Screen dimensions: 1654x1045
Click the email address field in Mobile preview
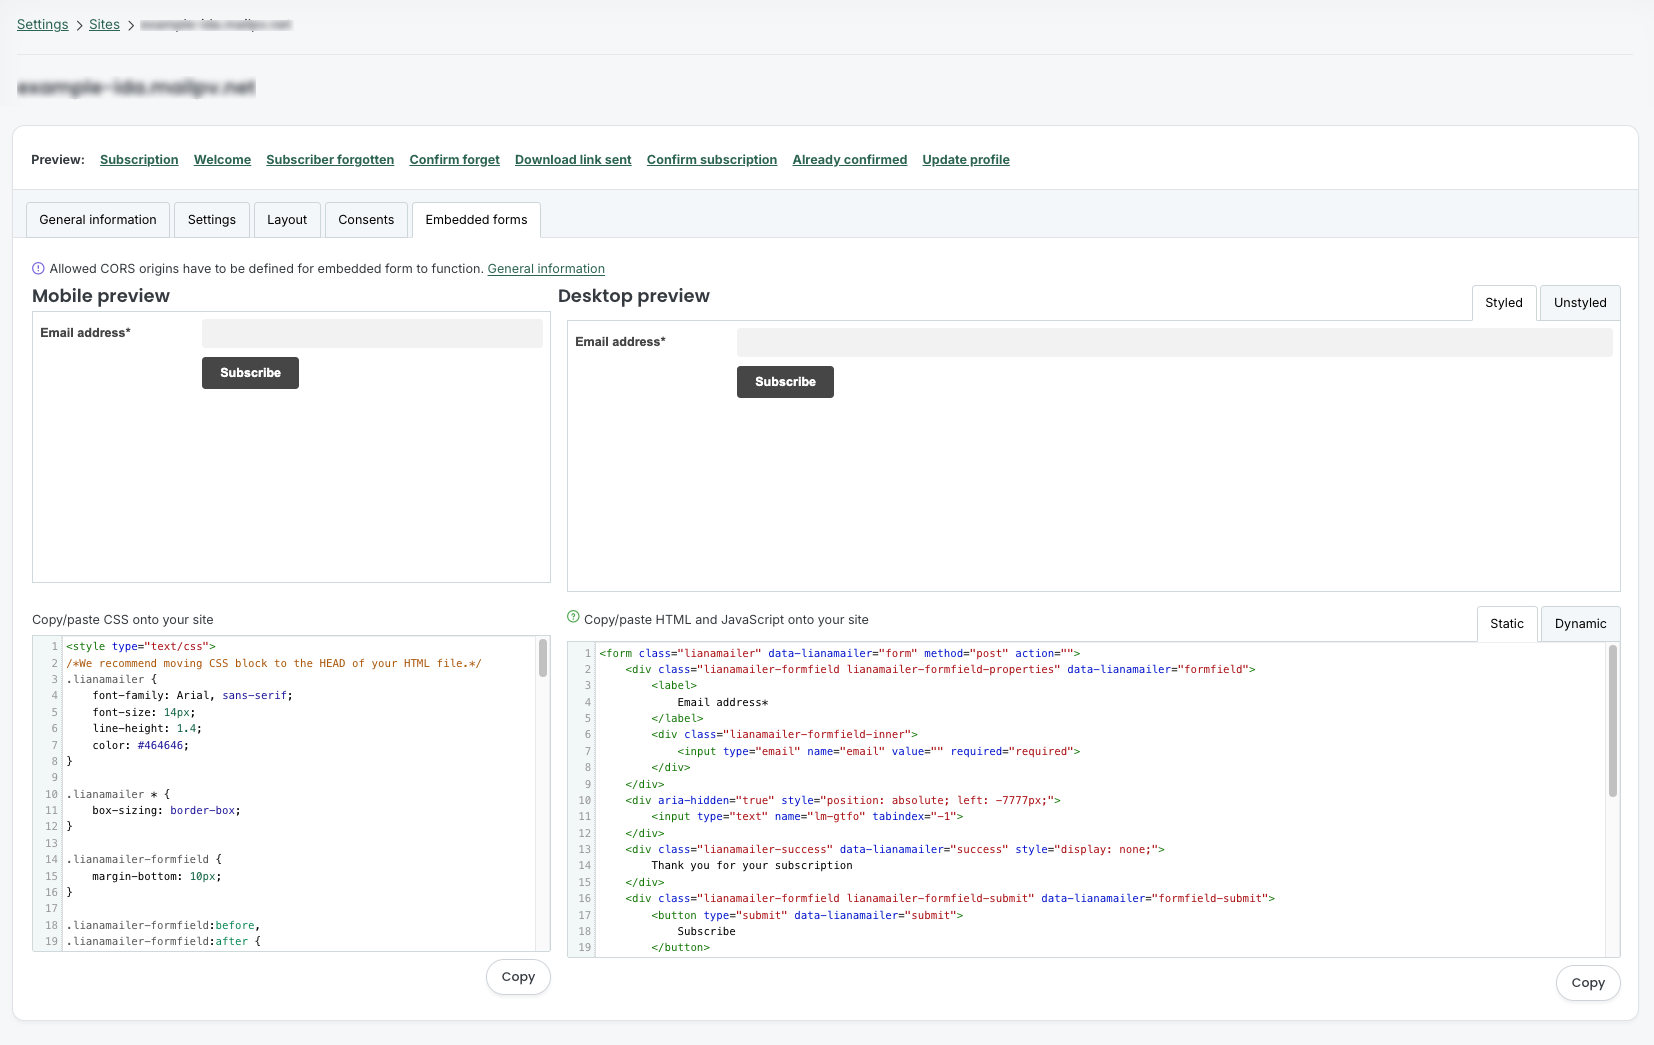pyautogui.click(x=372, y=334)
